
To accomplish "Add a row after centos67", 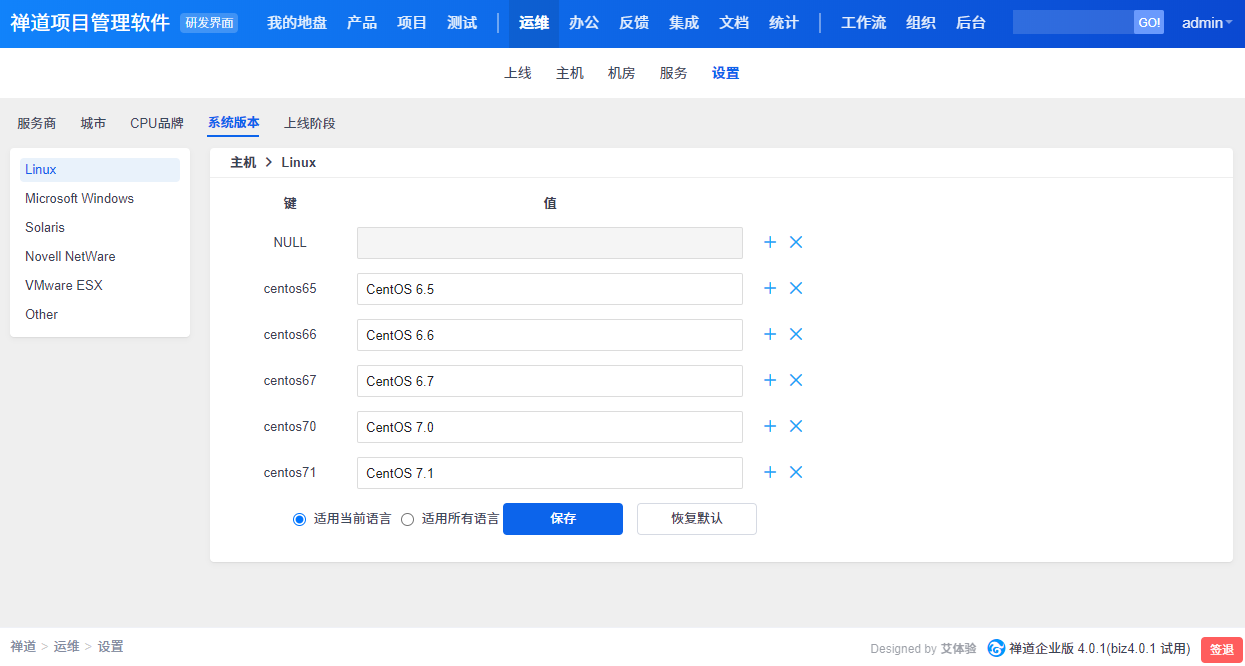I will pyautogui.click(x=770, y=380).
